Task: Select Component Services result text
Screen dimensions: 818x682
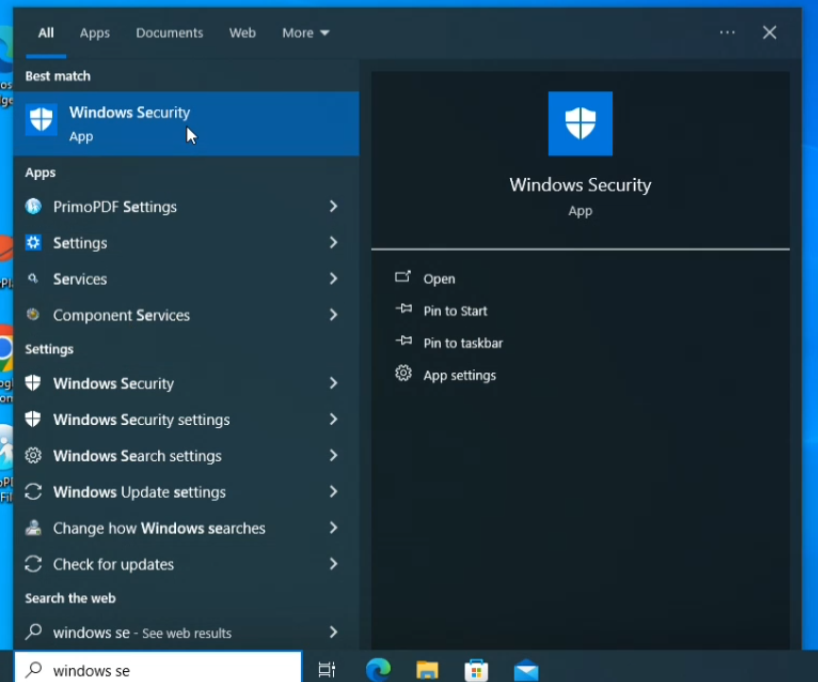Action: coord(121,315)
